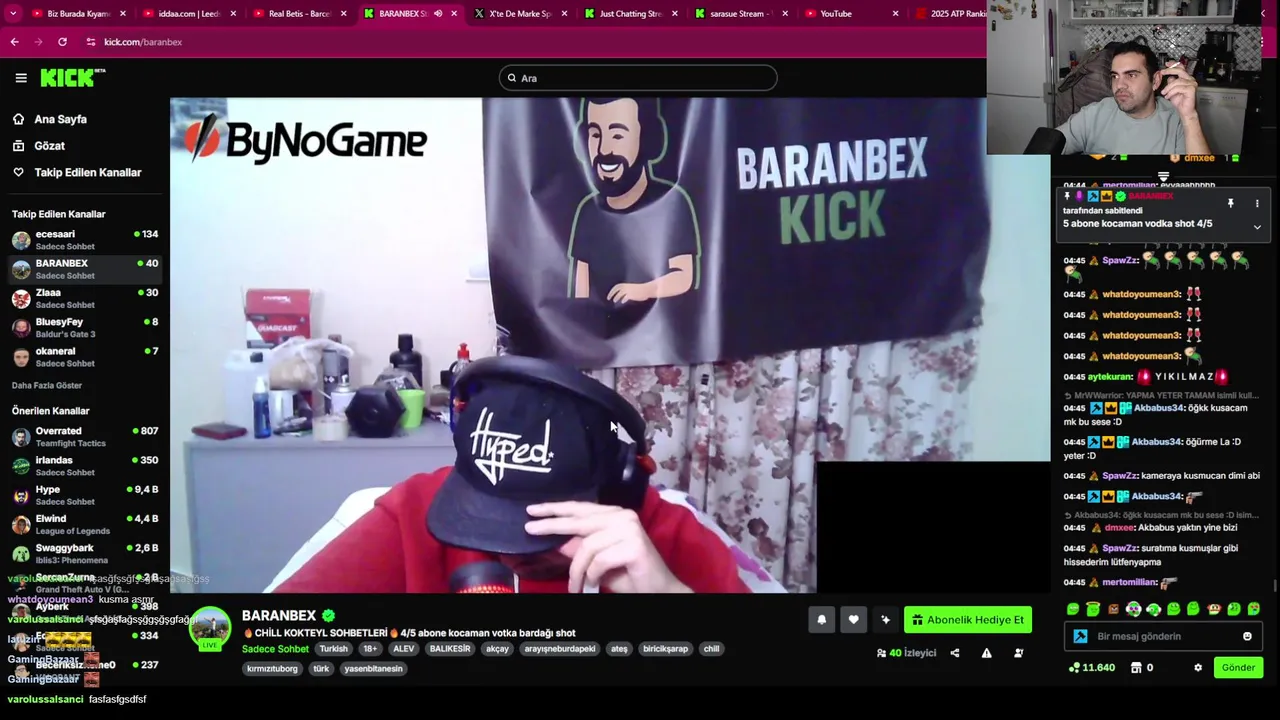Image resolution: width=1280 pixels, height=720 pixels.
Task: Open Hype recommended channel
Action: tap(84, 495)
